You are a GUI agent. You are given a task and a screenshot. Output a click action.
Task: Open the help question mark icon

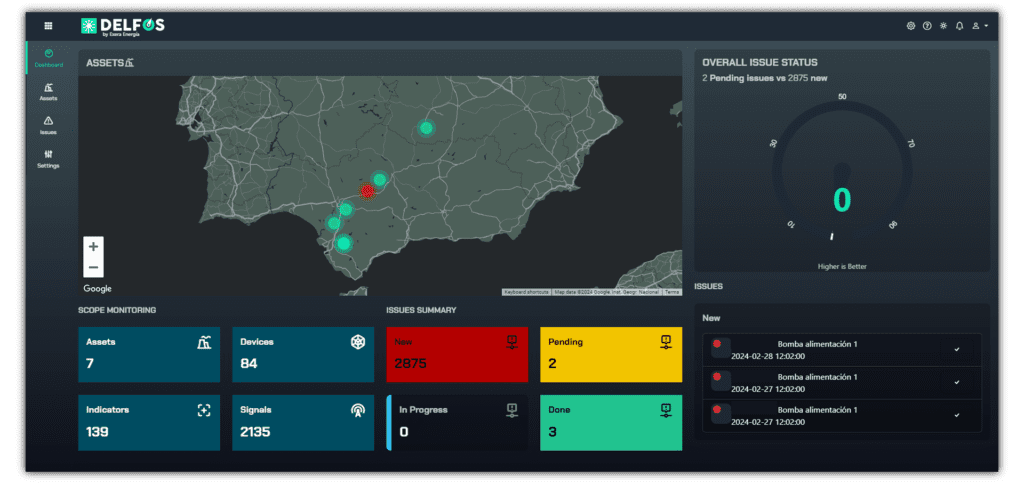coord(927,25)
